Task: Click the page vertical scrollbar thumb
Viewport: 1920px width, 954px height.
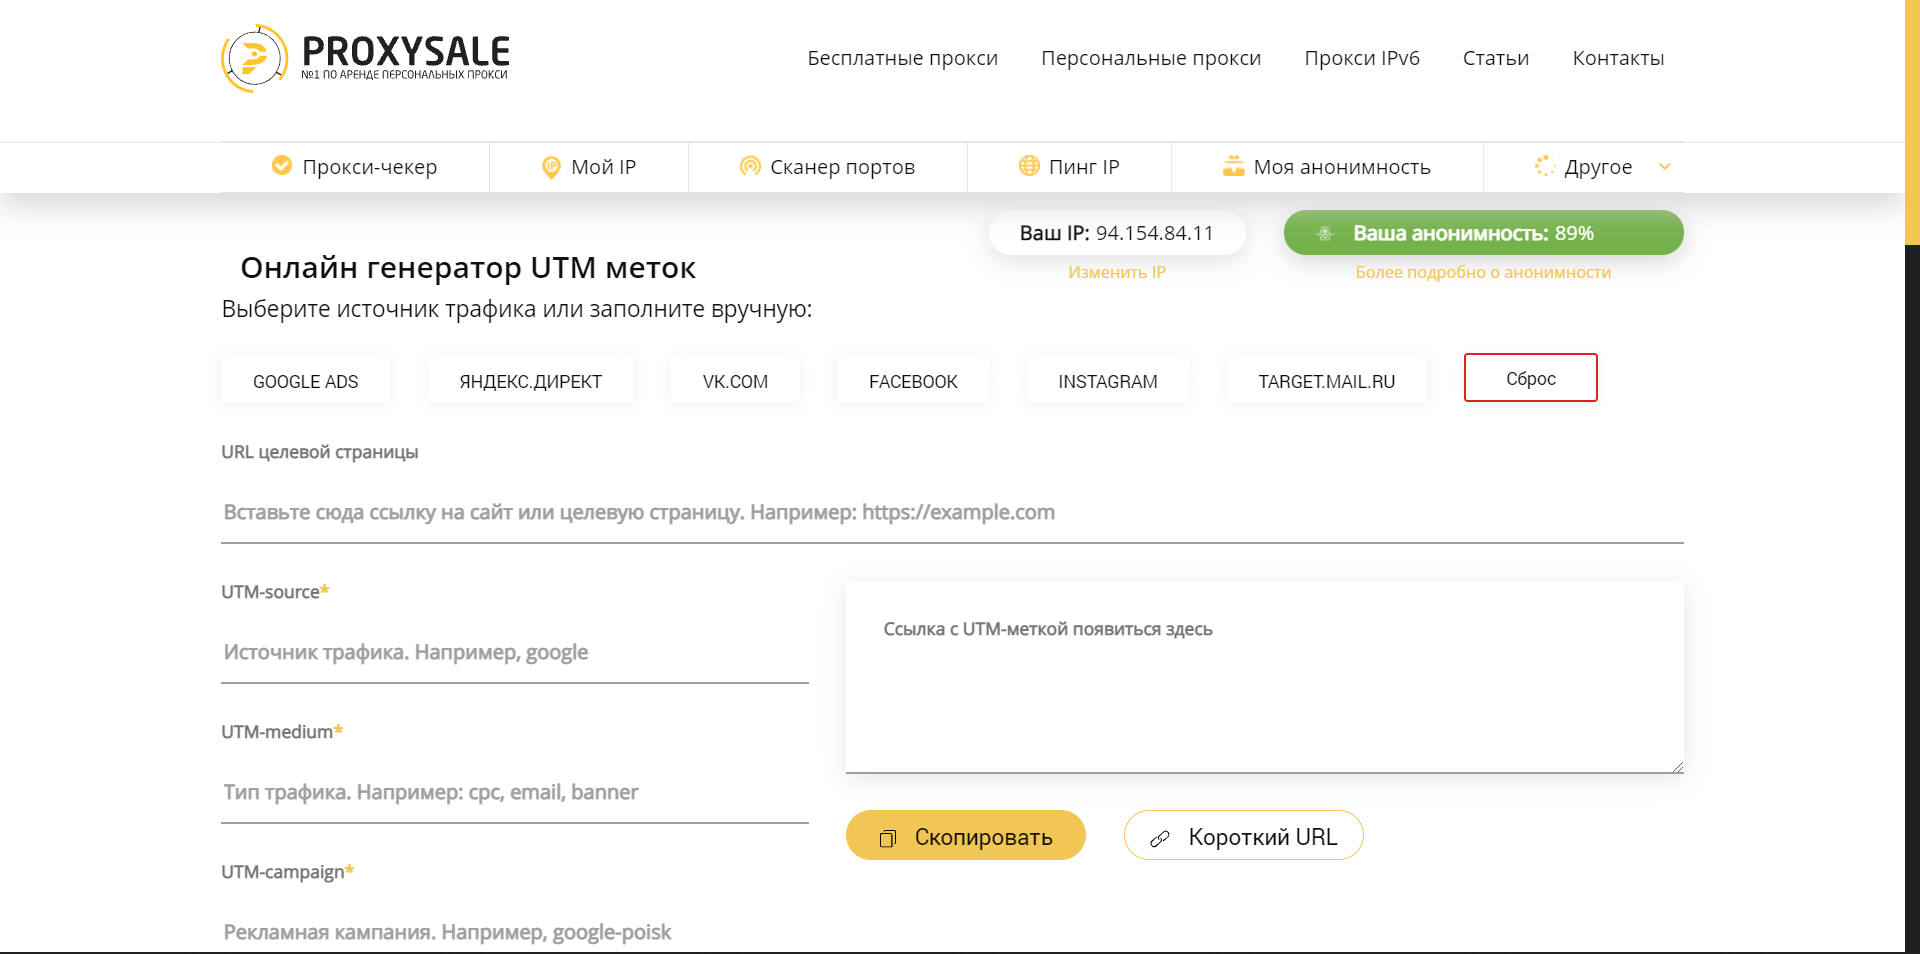Action: coord(1912,122)
